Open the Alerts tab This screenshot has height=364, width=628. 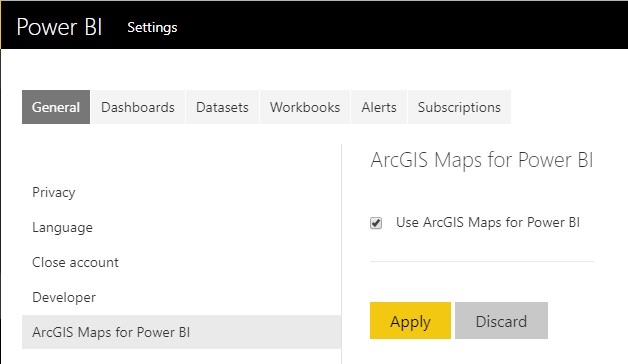point(379,107)
